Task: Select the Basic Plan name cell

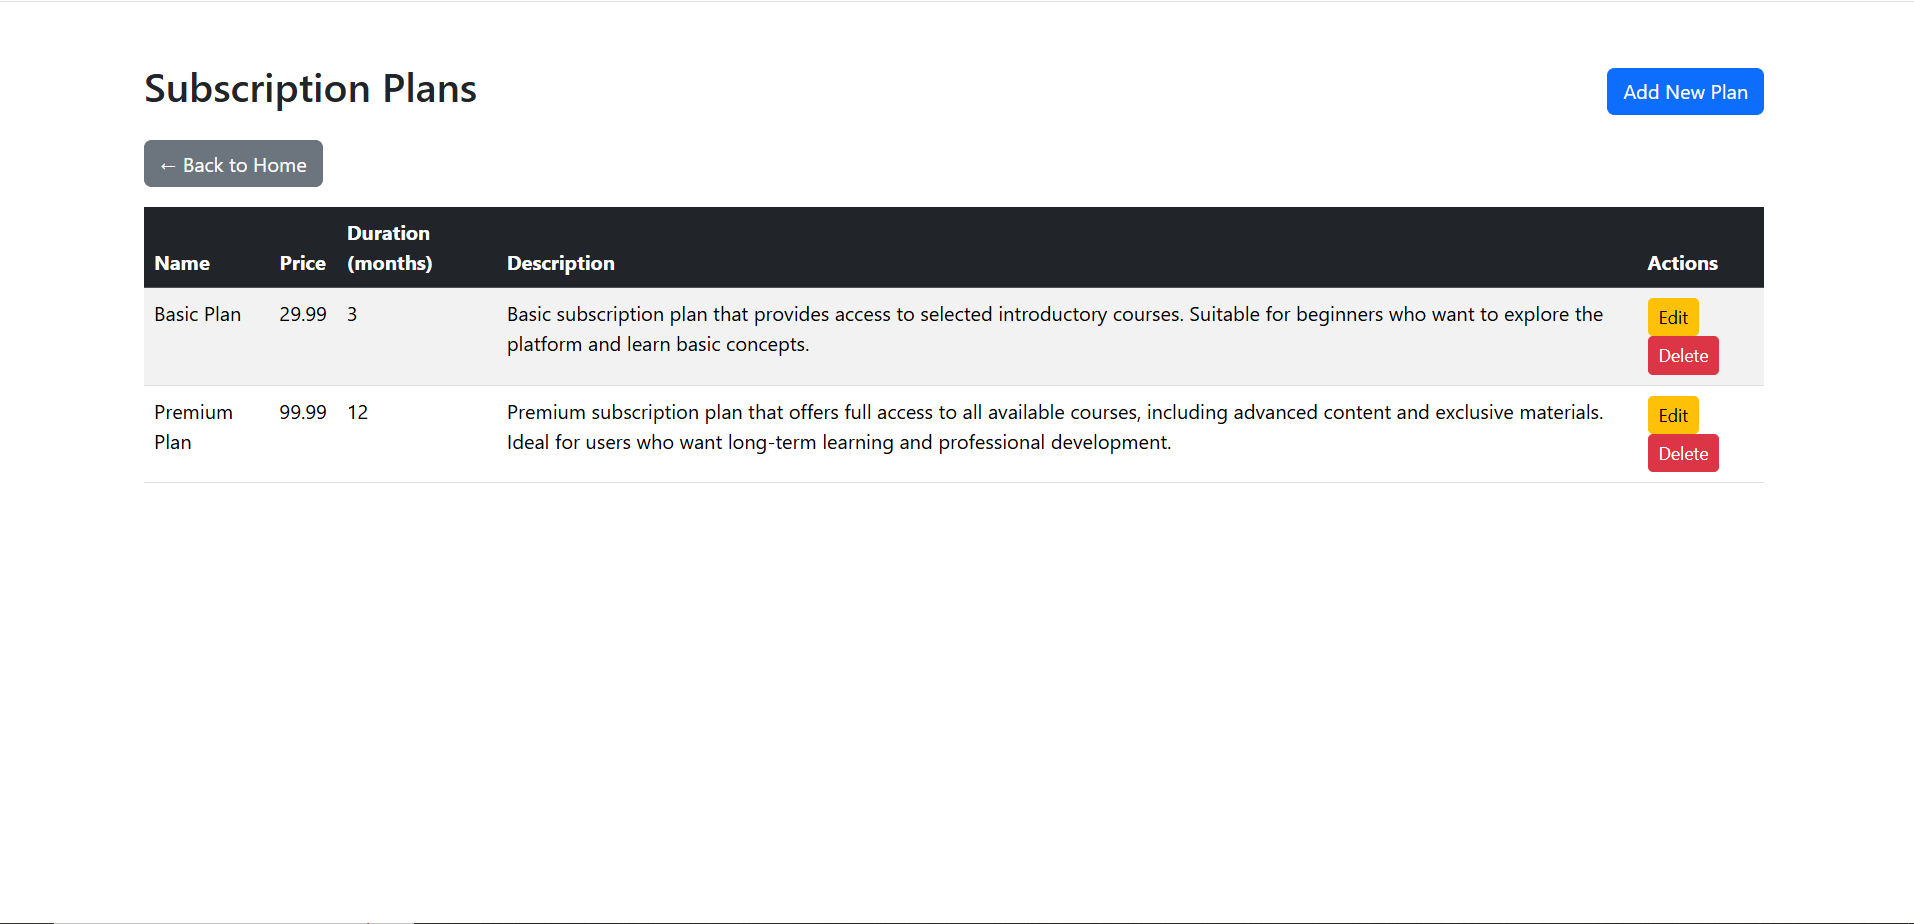Action: 197,314
